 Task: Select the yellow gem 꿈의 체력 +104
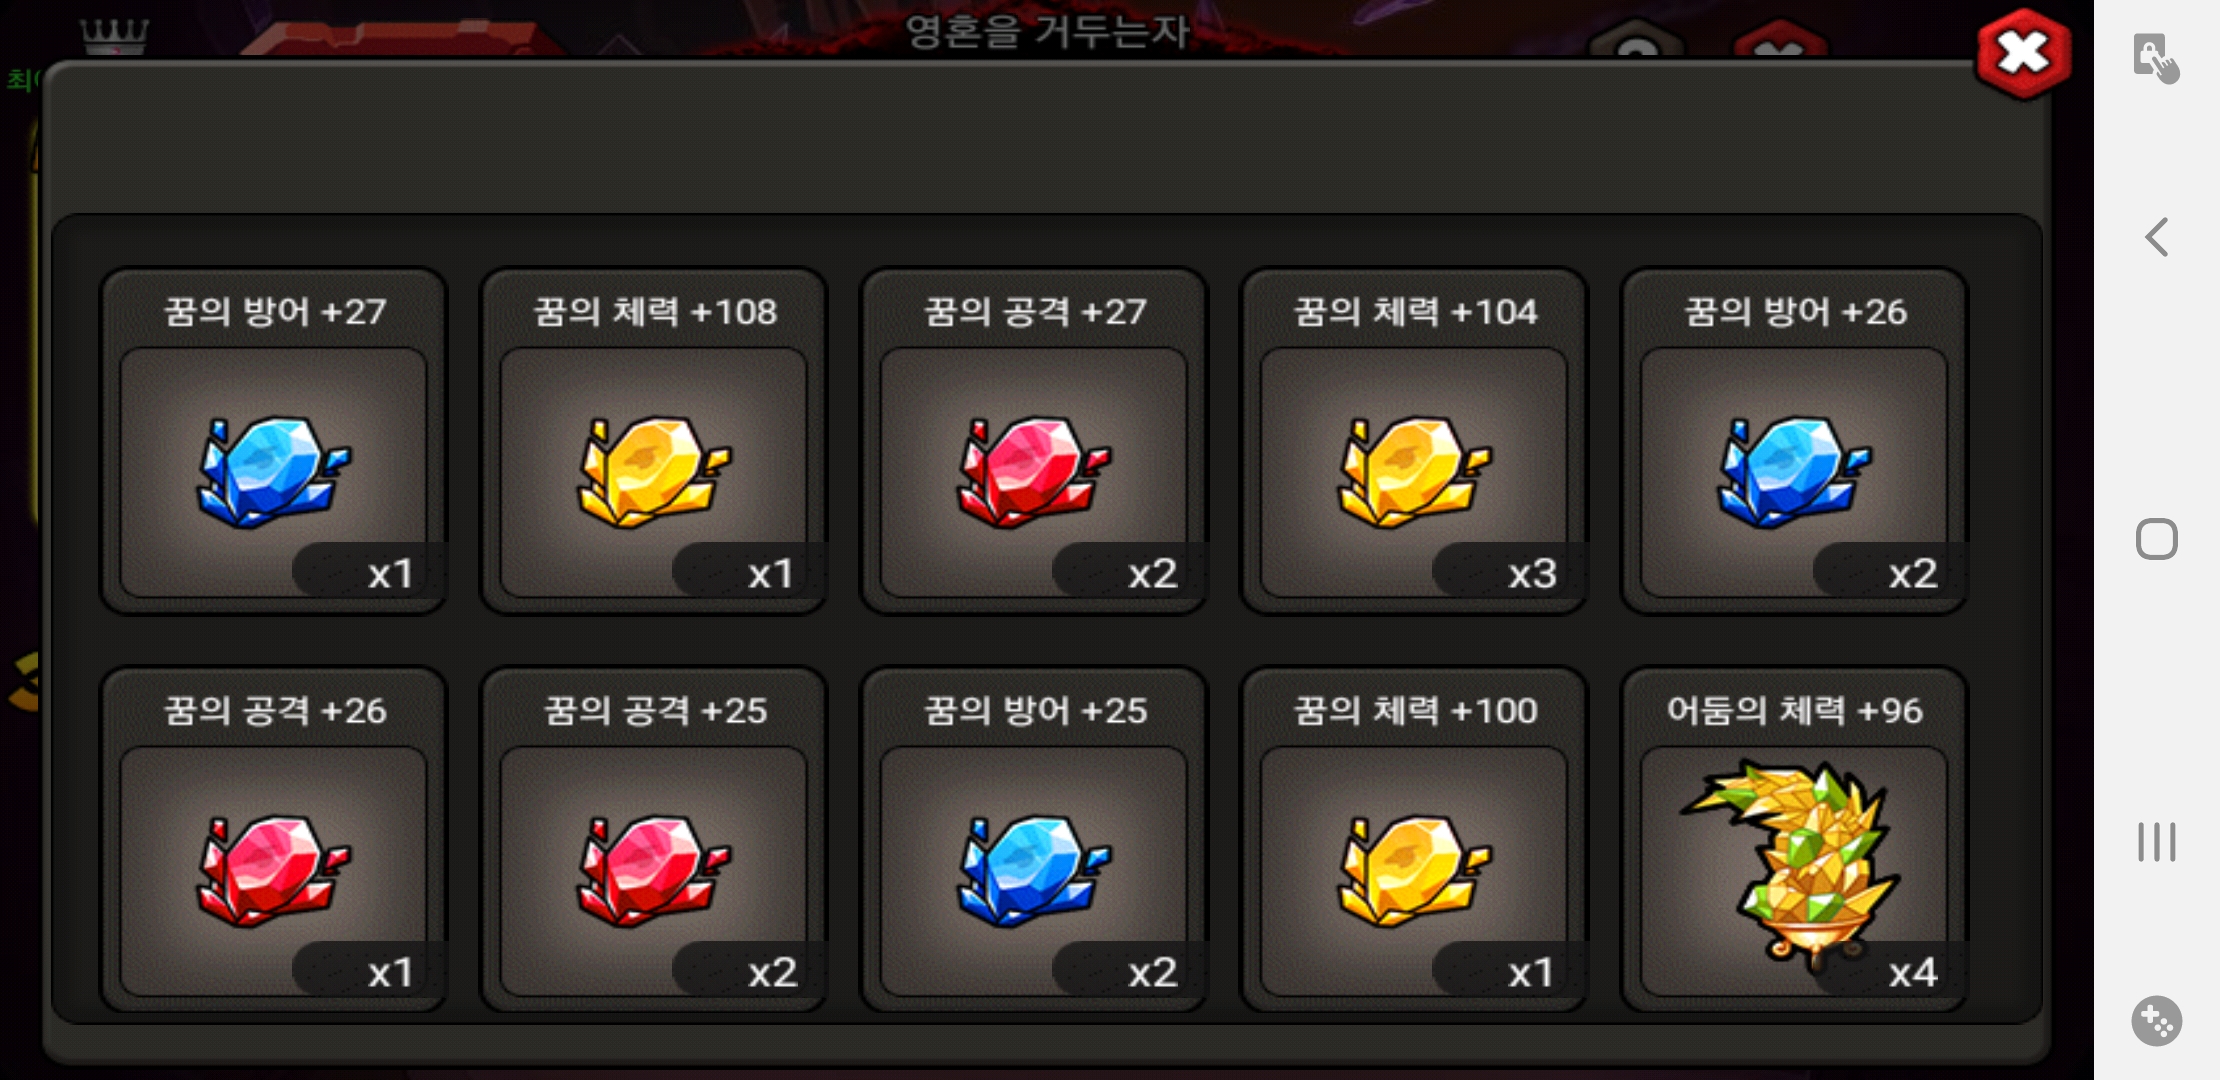(x=1414, y=472)
